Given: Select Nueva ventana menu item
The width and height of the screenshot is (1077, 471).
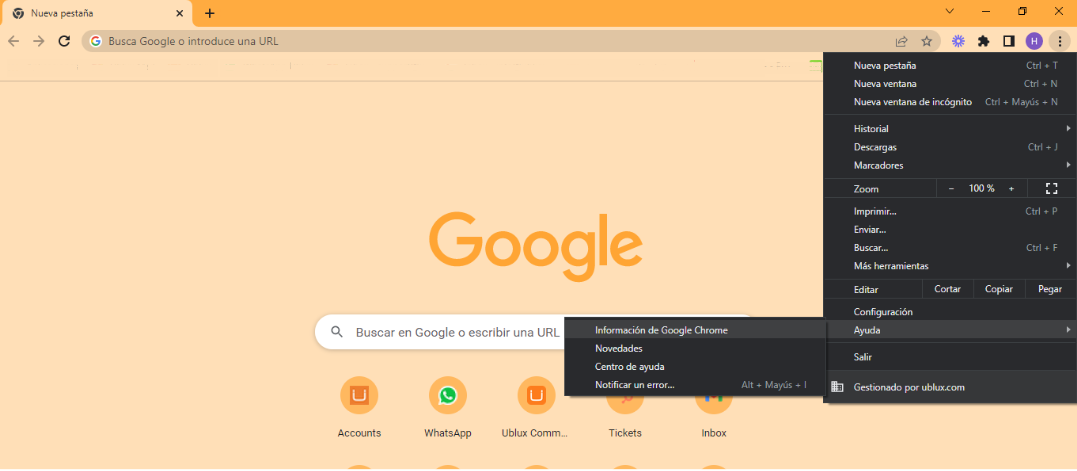Looking at the screenshot, I should point(949,84).
